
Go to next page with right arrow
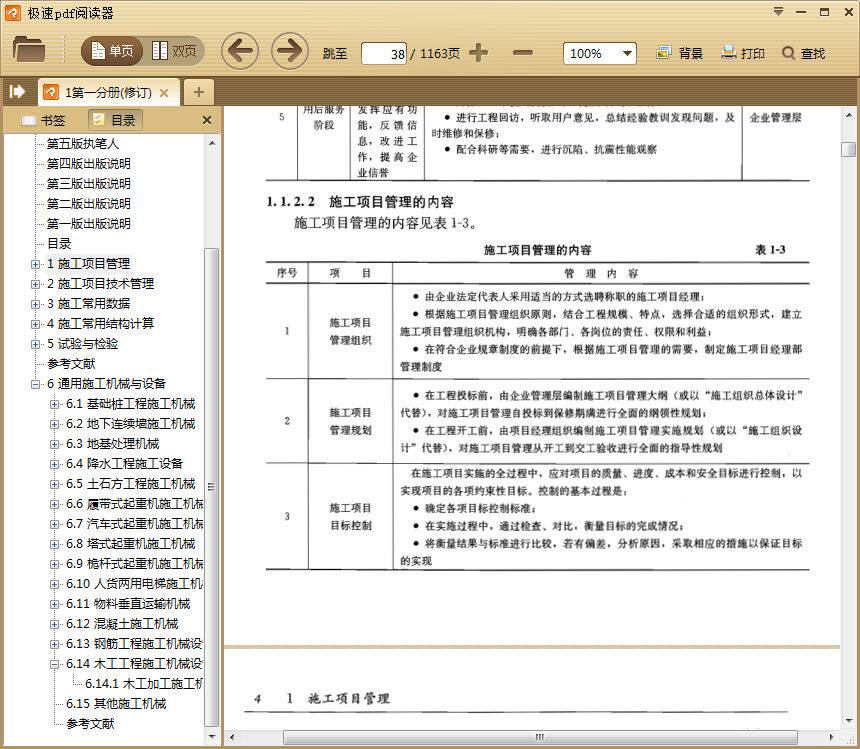click(x=290, y=51)
